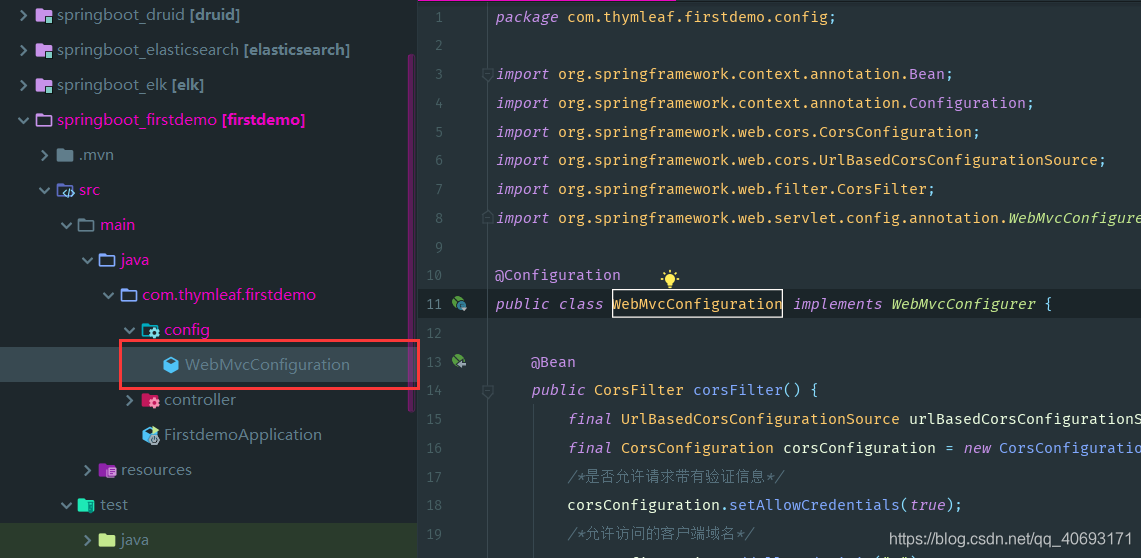Expand the springboot_druid module

(x=23, y=15)
